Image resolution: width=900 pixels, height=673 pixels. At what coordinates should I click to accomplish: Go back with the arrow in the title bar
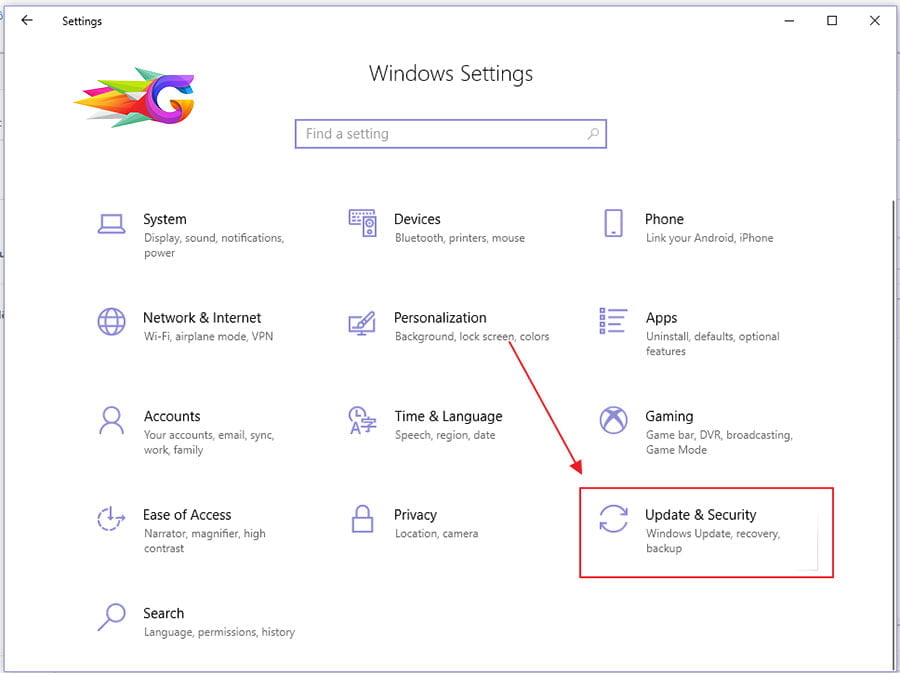tap(26, 21)
